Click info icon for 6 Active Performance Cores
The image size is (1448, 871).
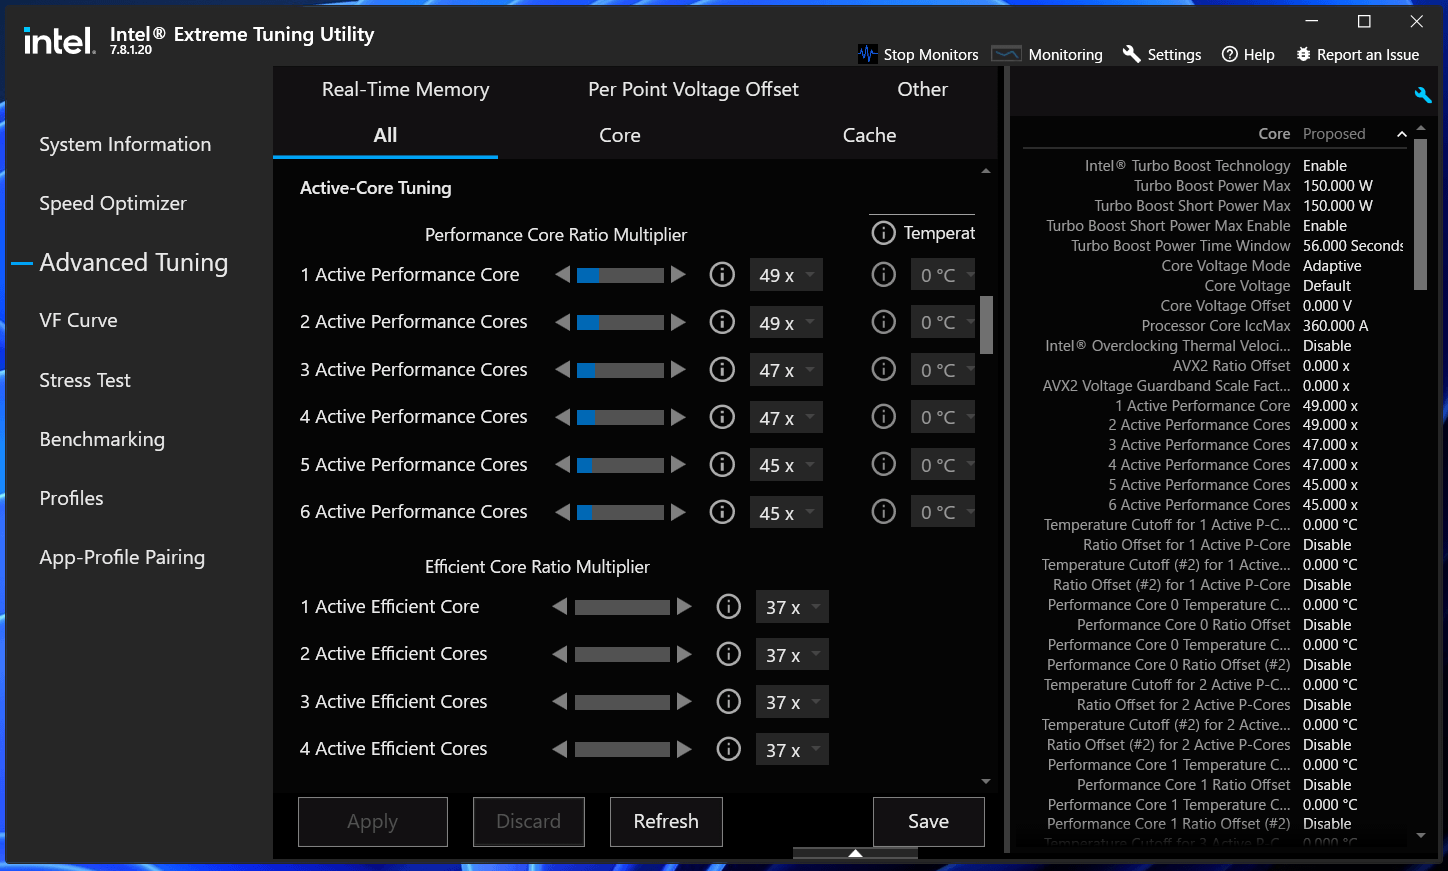pyautogui.click(x=722, y=512)
